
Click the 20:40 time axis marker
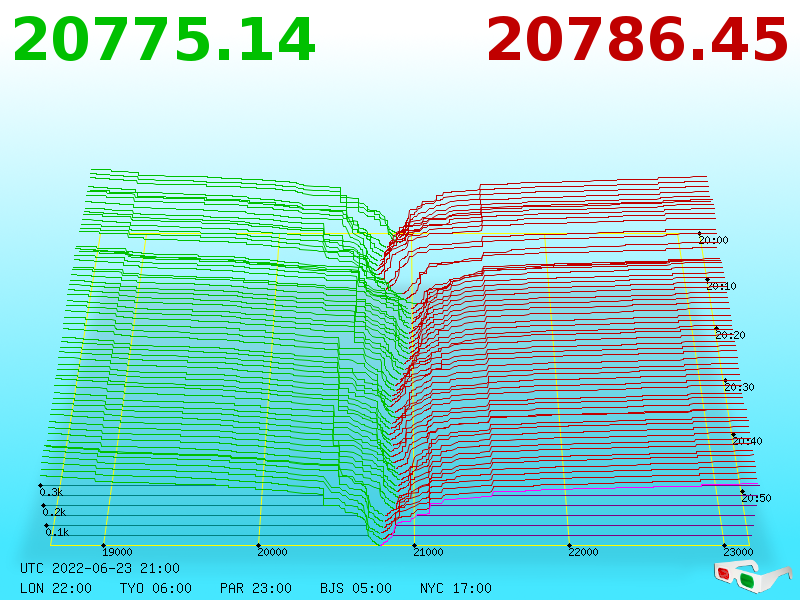point(747,441)
